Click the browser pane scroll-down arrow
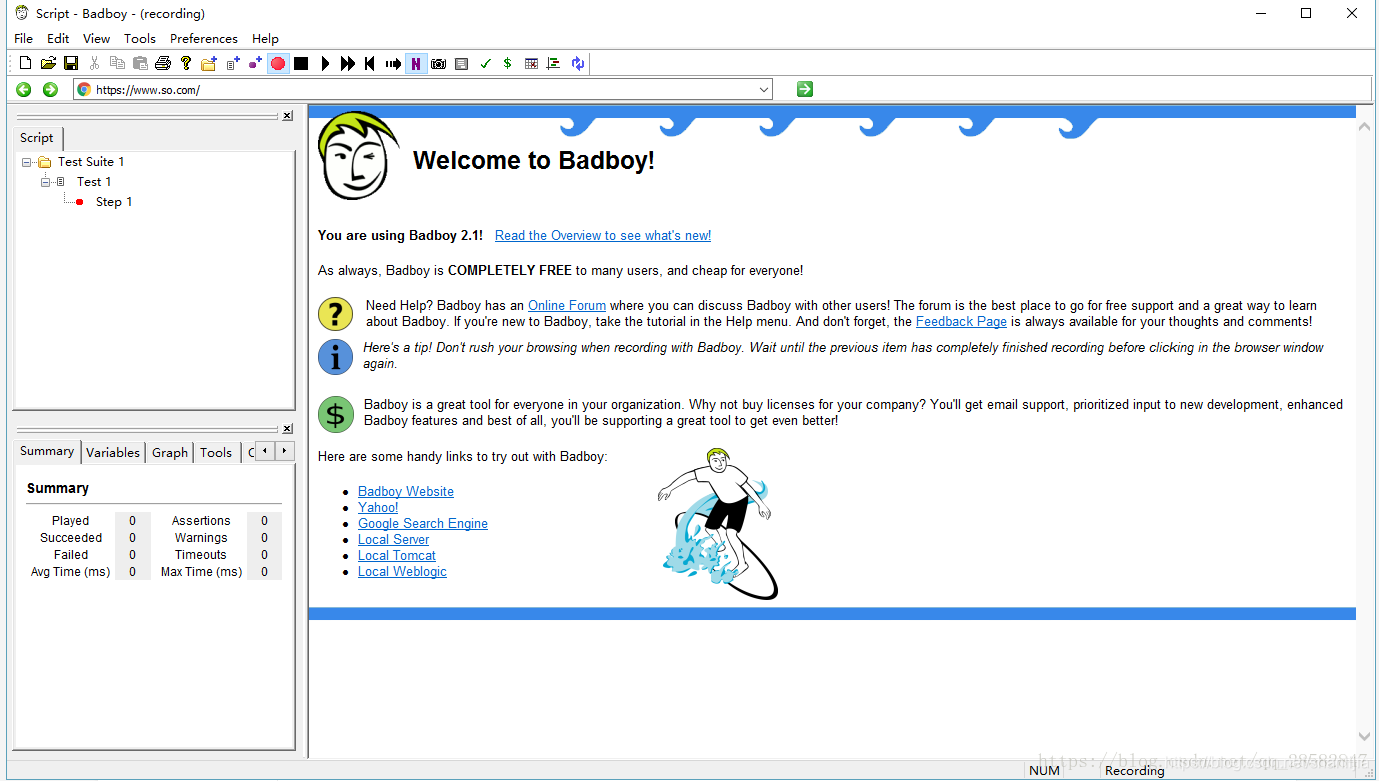 [x=1365, y=737]
